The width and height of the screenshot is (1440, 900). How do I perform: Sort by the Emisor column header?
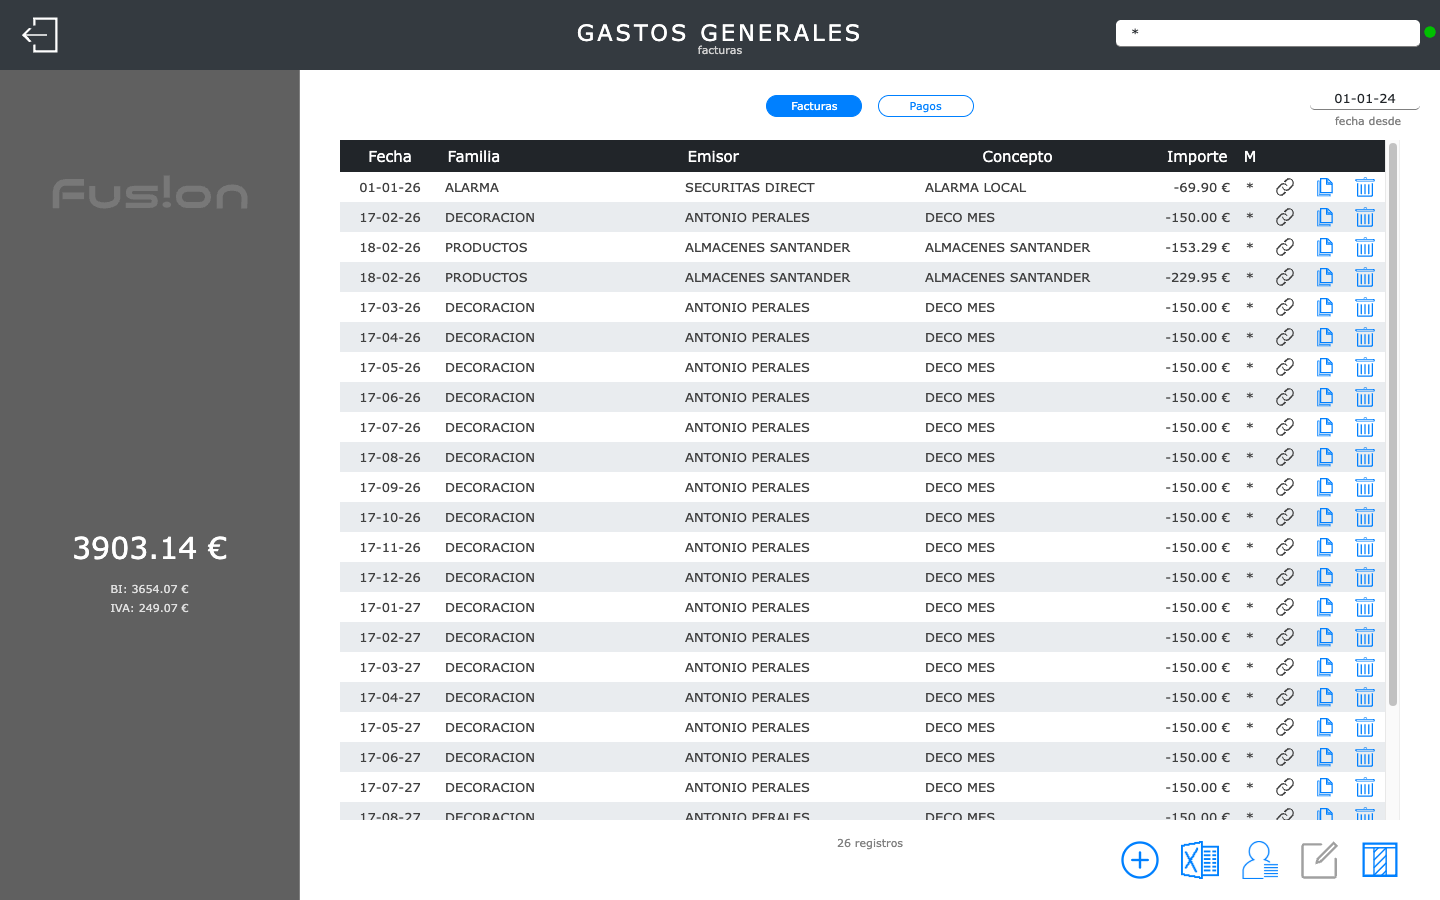[713, 156]
